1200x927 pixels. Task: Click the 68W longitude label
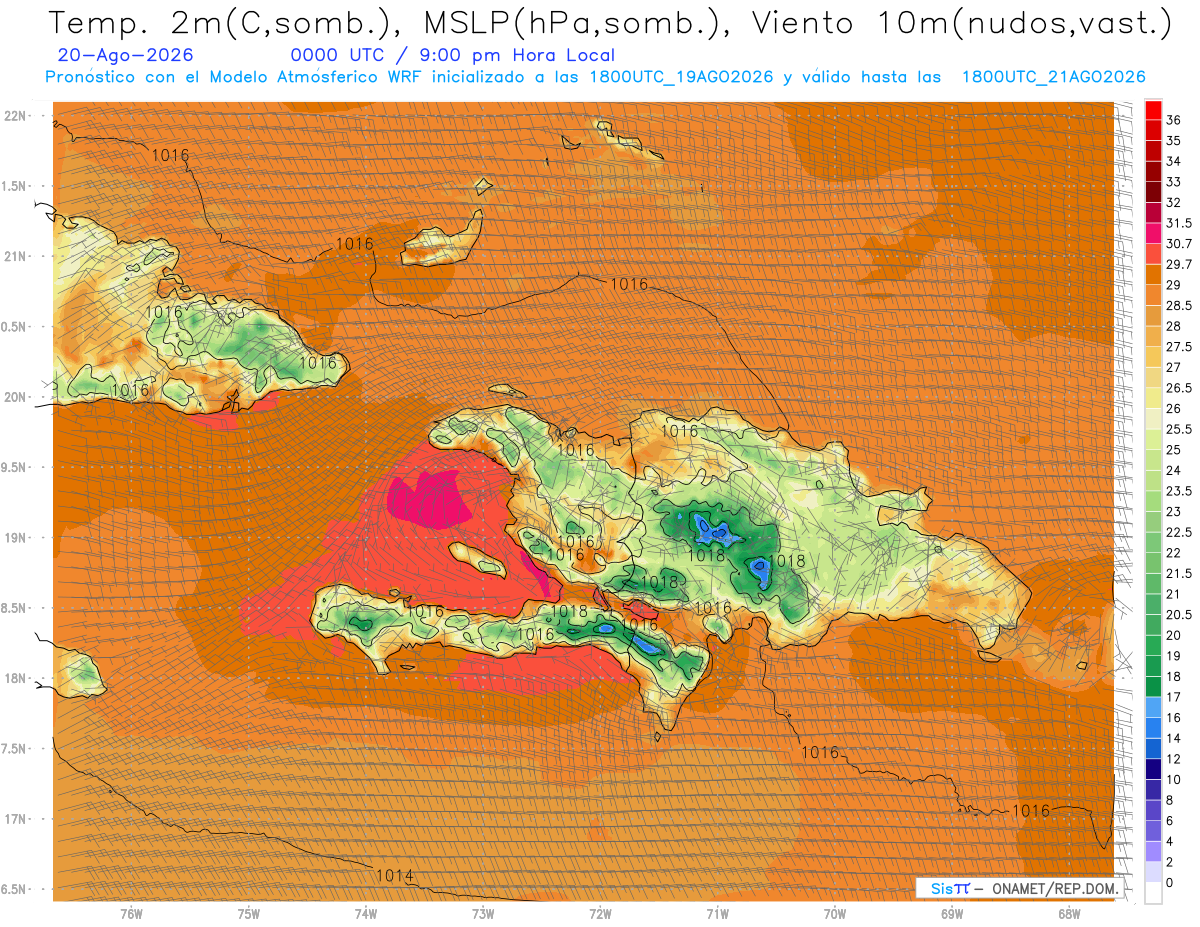(1069, 913)
